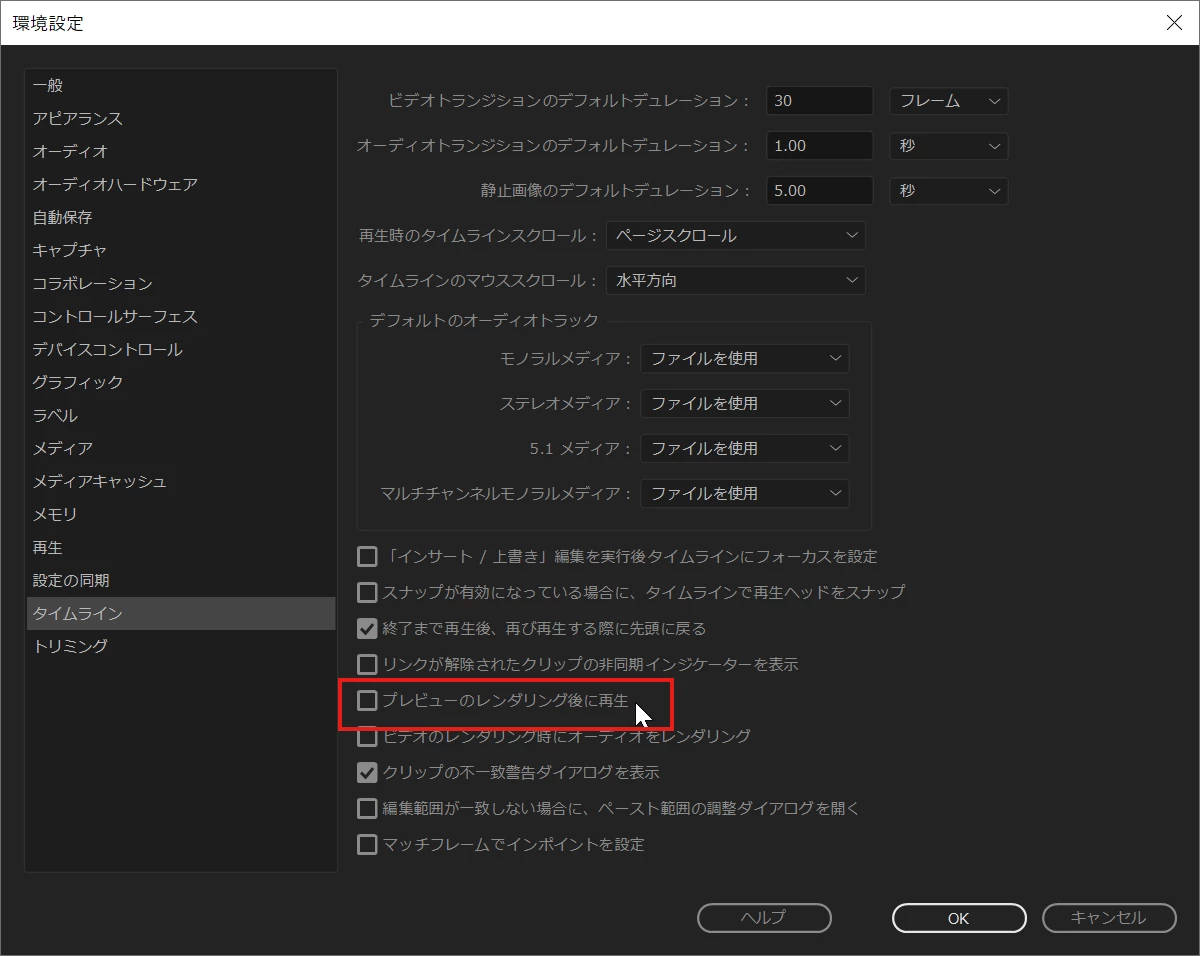Open still image 秒 unit dropdown
1200x956 pixels.
tap(948, 191)
